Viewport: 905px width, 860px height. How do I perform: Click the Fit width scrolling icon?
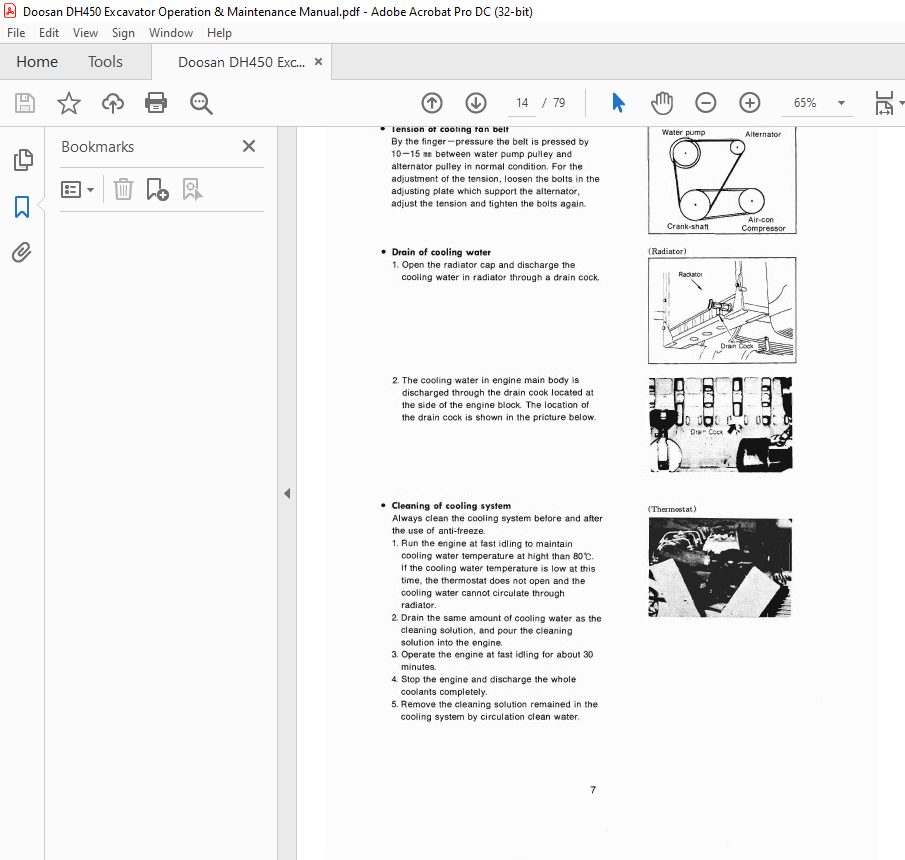(x=884, y=103)
